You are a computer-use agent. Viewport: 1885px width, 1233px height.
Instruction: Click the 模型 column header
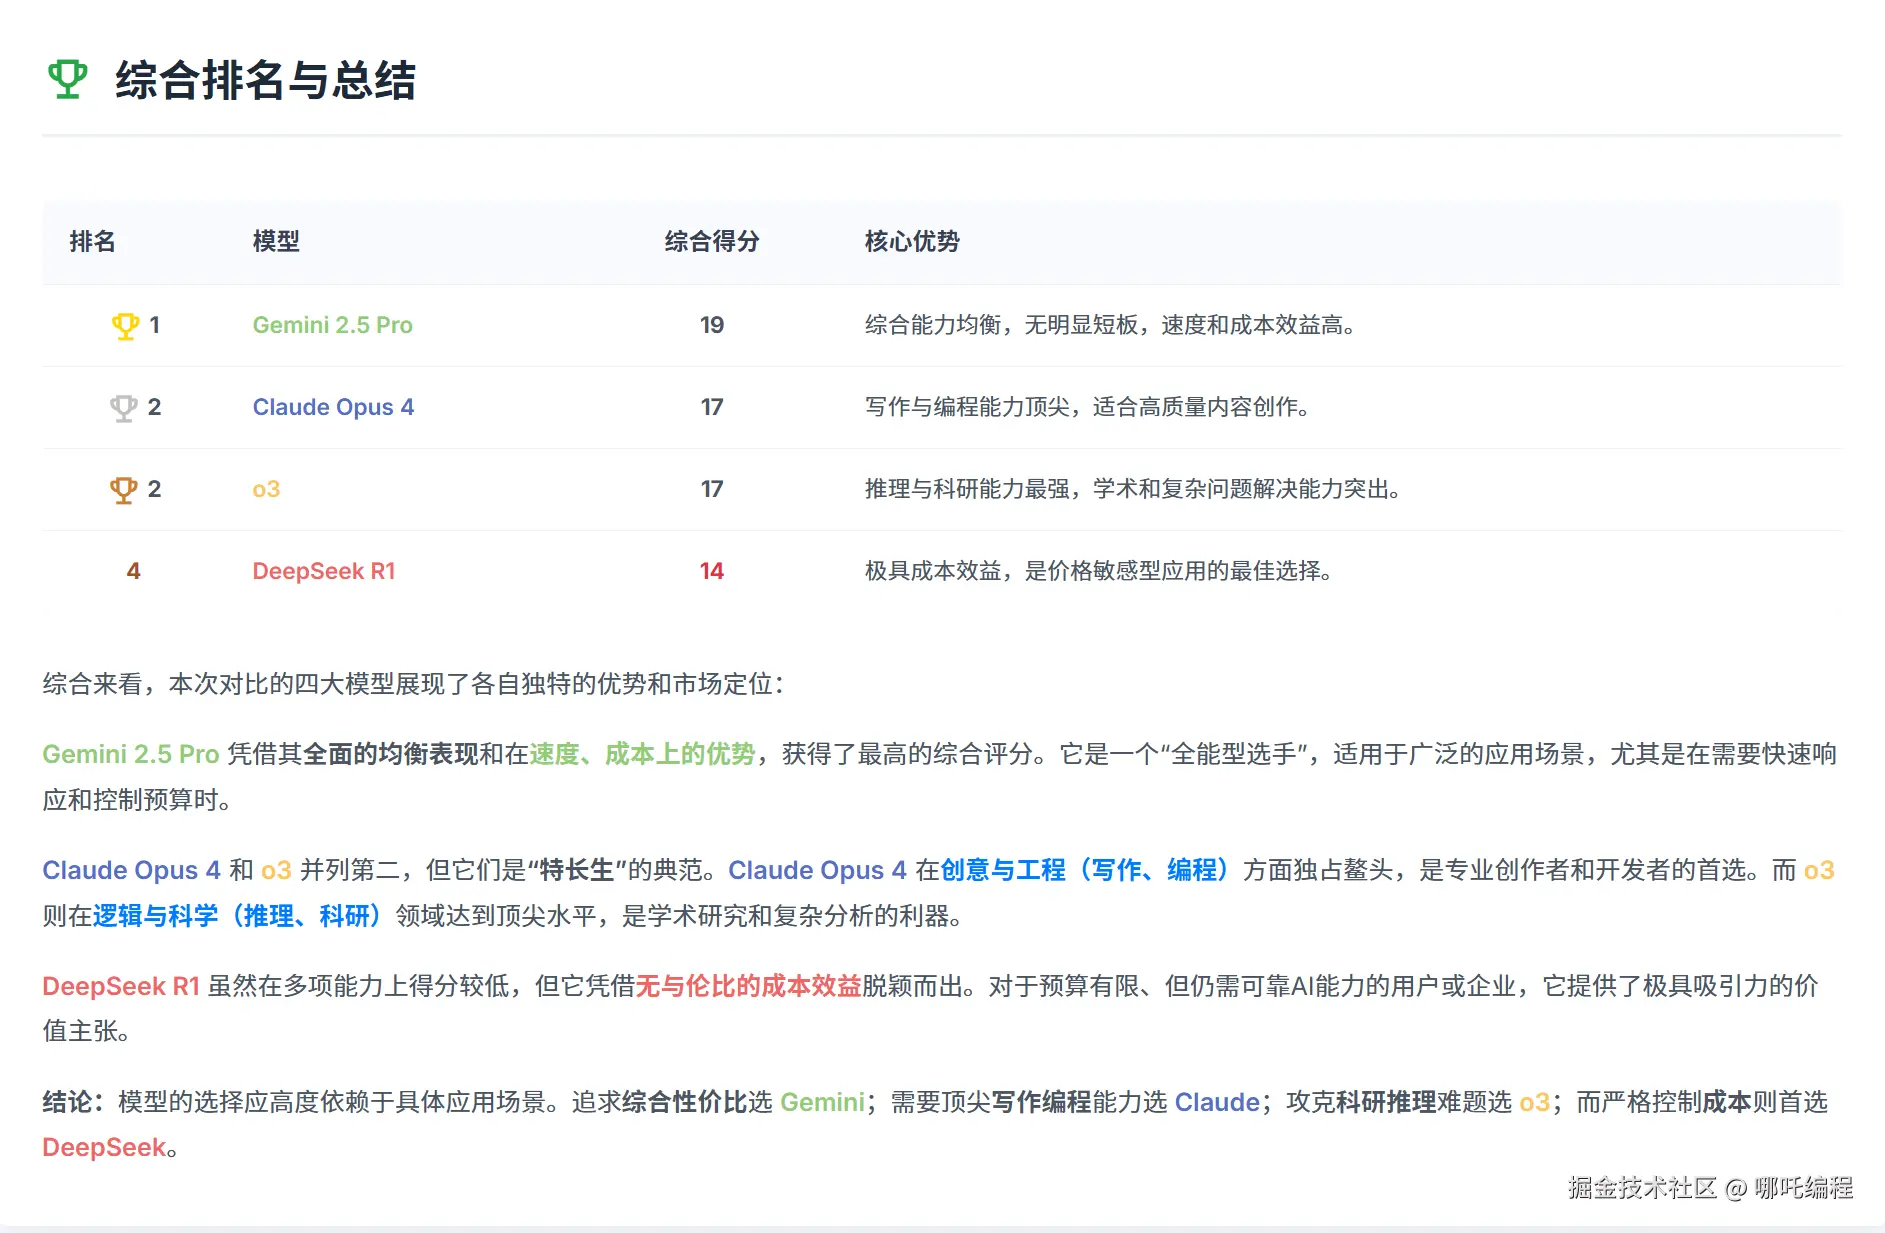coord(276,241)
